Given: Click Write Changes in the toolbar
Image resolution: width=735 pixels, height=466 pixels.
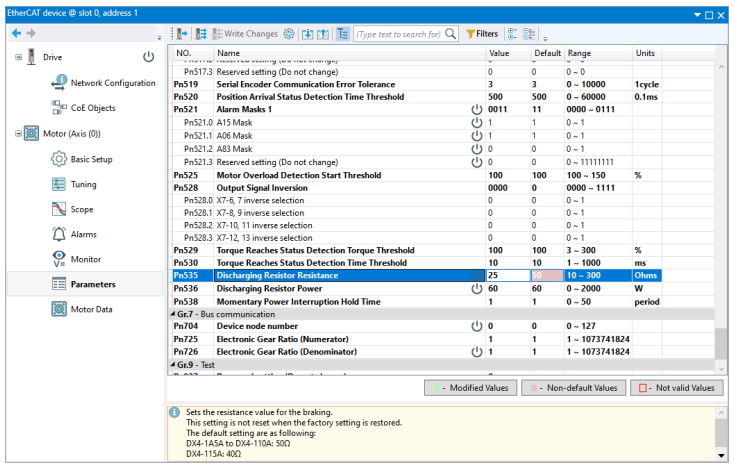Looking at the screenshot, I should pyautogui.click(x=245, y=34).
